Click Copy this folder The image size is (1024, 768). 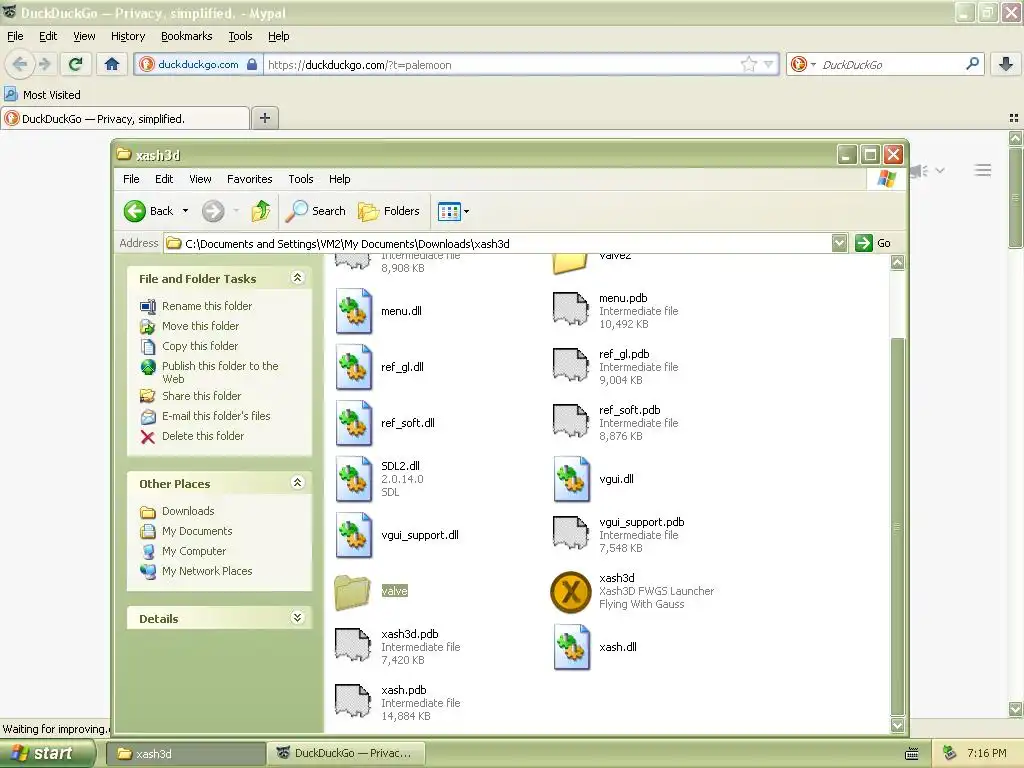(200, 346)
